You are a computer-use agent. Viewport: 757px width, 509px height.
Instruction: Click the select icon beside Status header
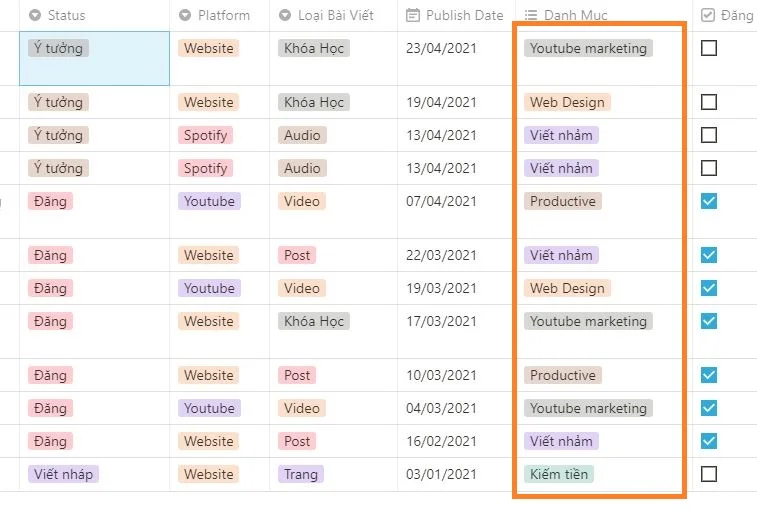click(x=35, y=15)
